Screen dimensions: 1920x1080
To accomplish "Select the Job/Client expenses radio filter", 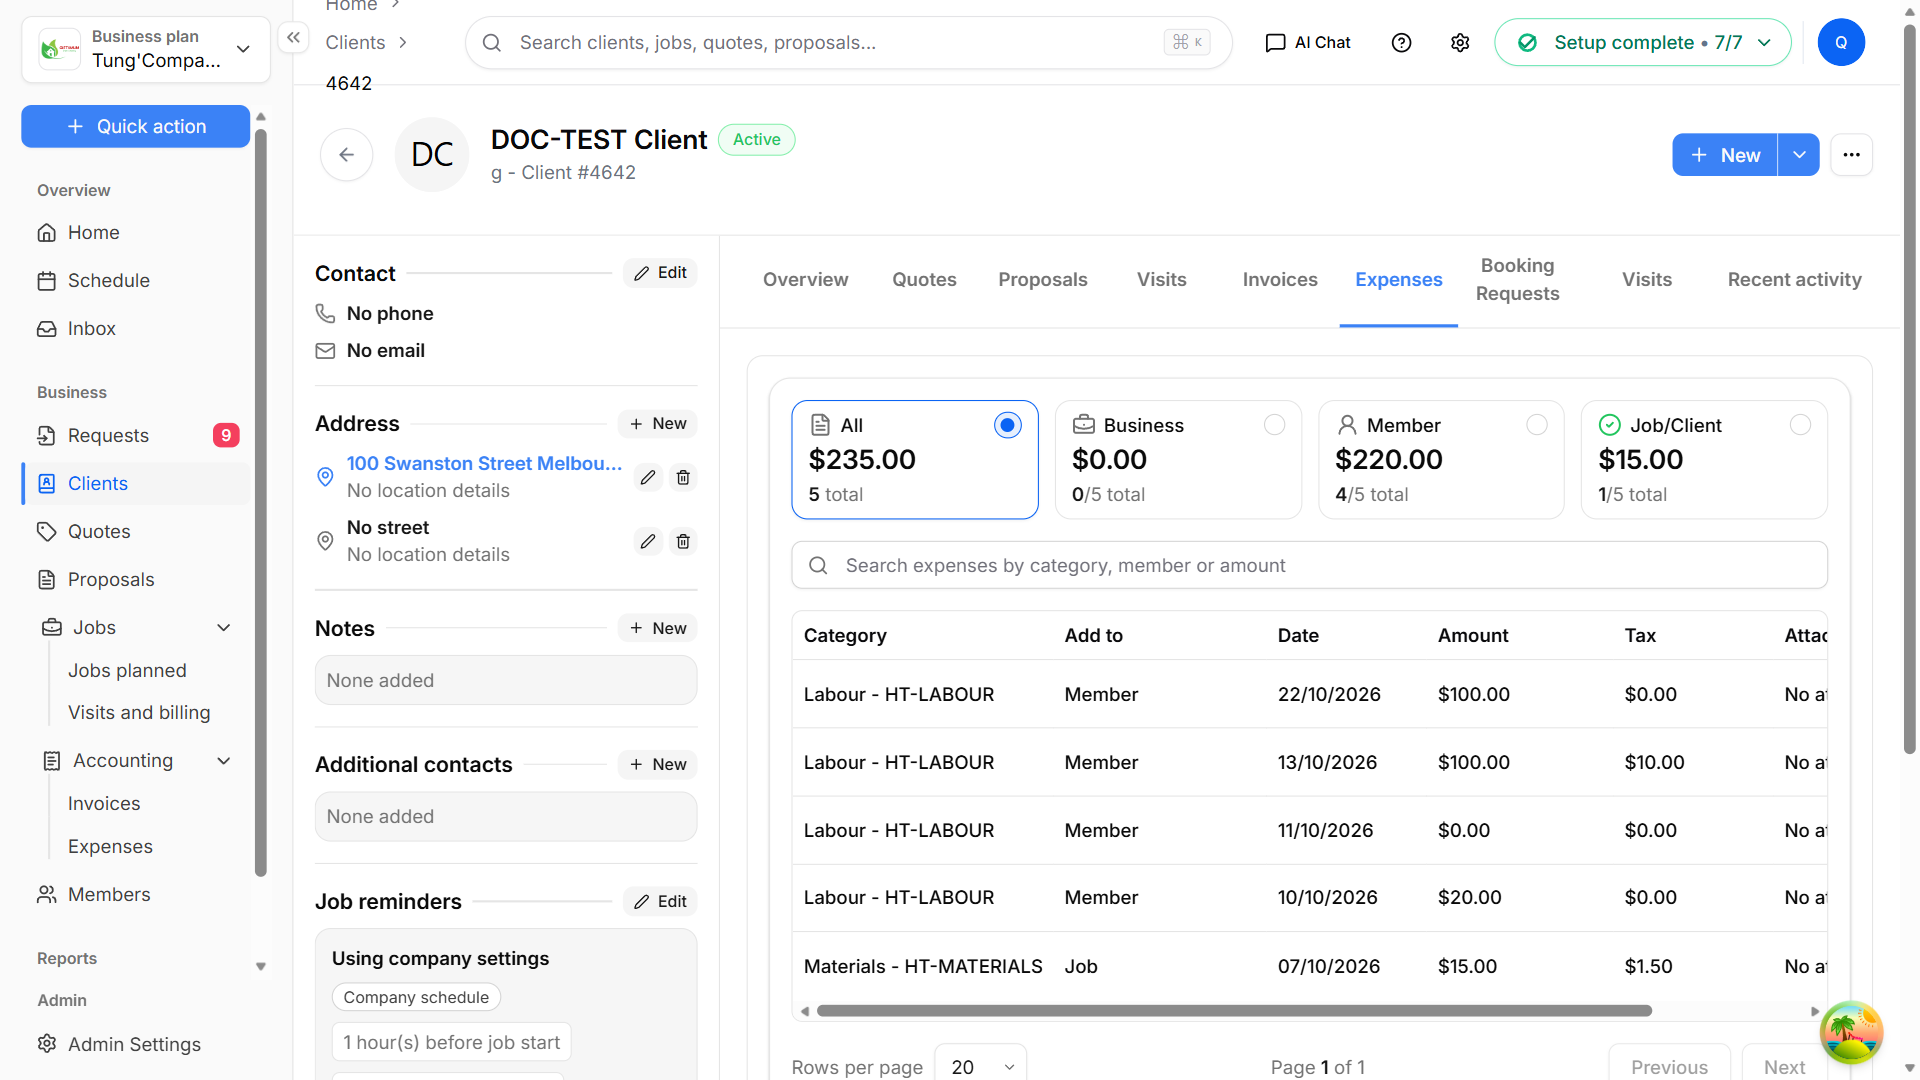I will (1800, 425).
